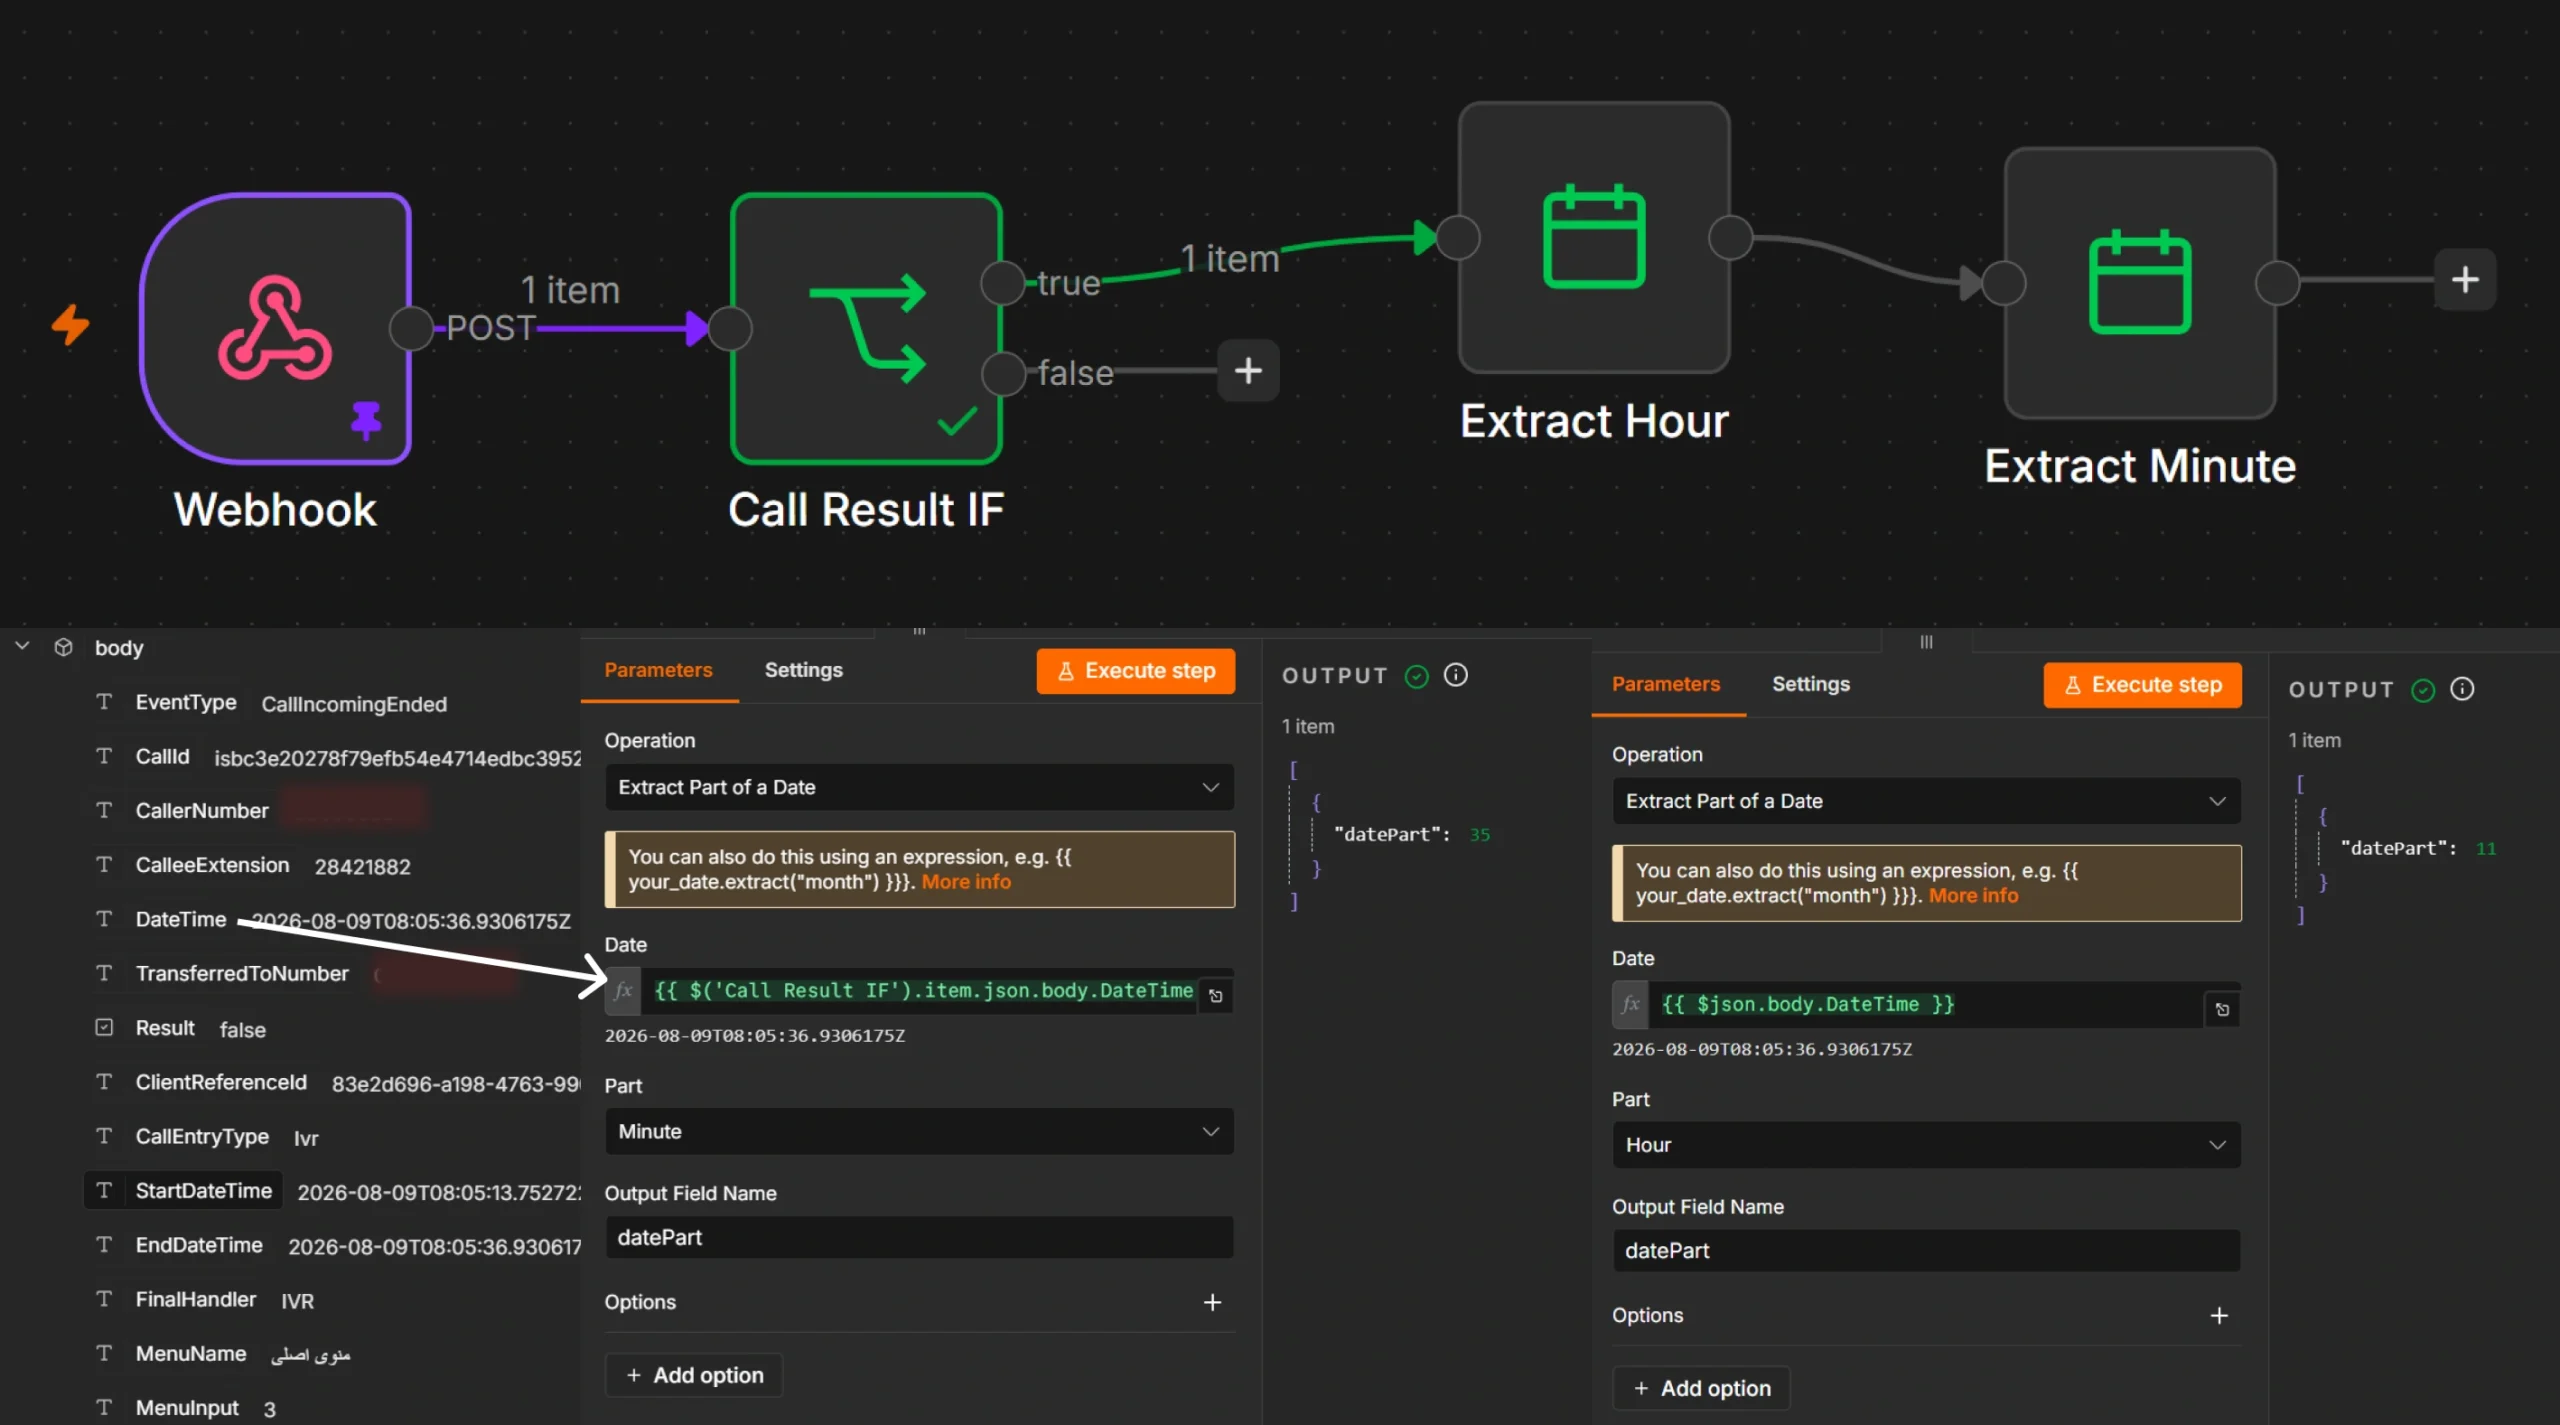Click the orange trigger lightning bolt icon

tap(70, 325)
